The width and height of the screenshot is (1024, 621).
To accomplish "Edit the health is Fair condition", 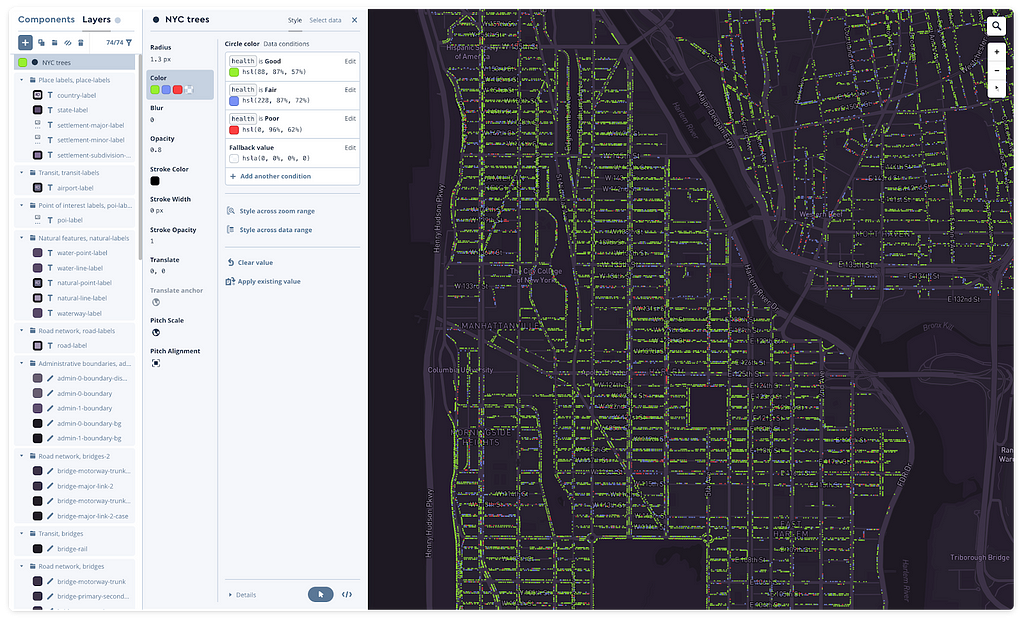I will (350, 90).
